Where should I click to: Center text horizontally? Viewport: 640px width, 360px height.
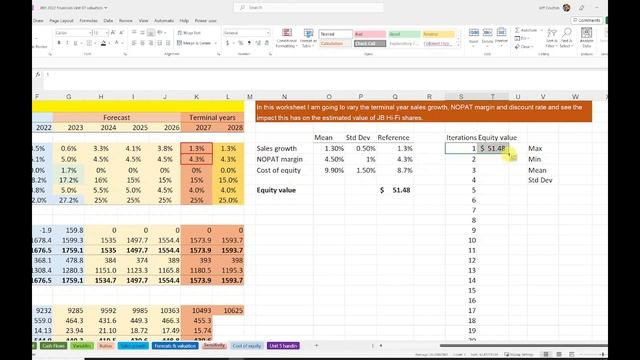coord(142,43)
